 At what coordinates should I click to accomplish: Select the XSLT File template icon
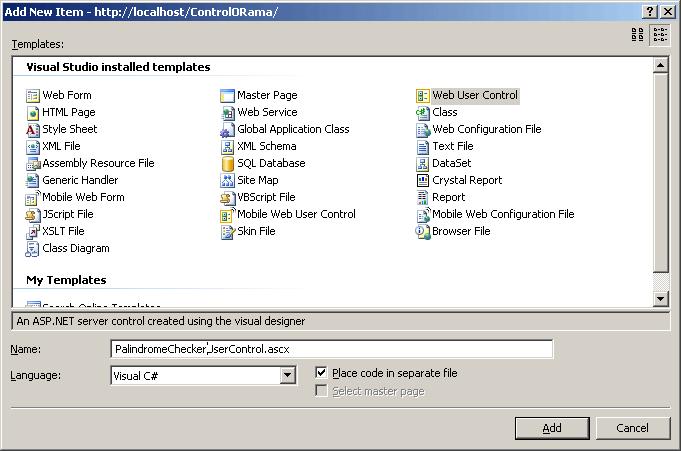33,232
